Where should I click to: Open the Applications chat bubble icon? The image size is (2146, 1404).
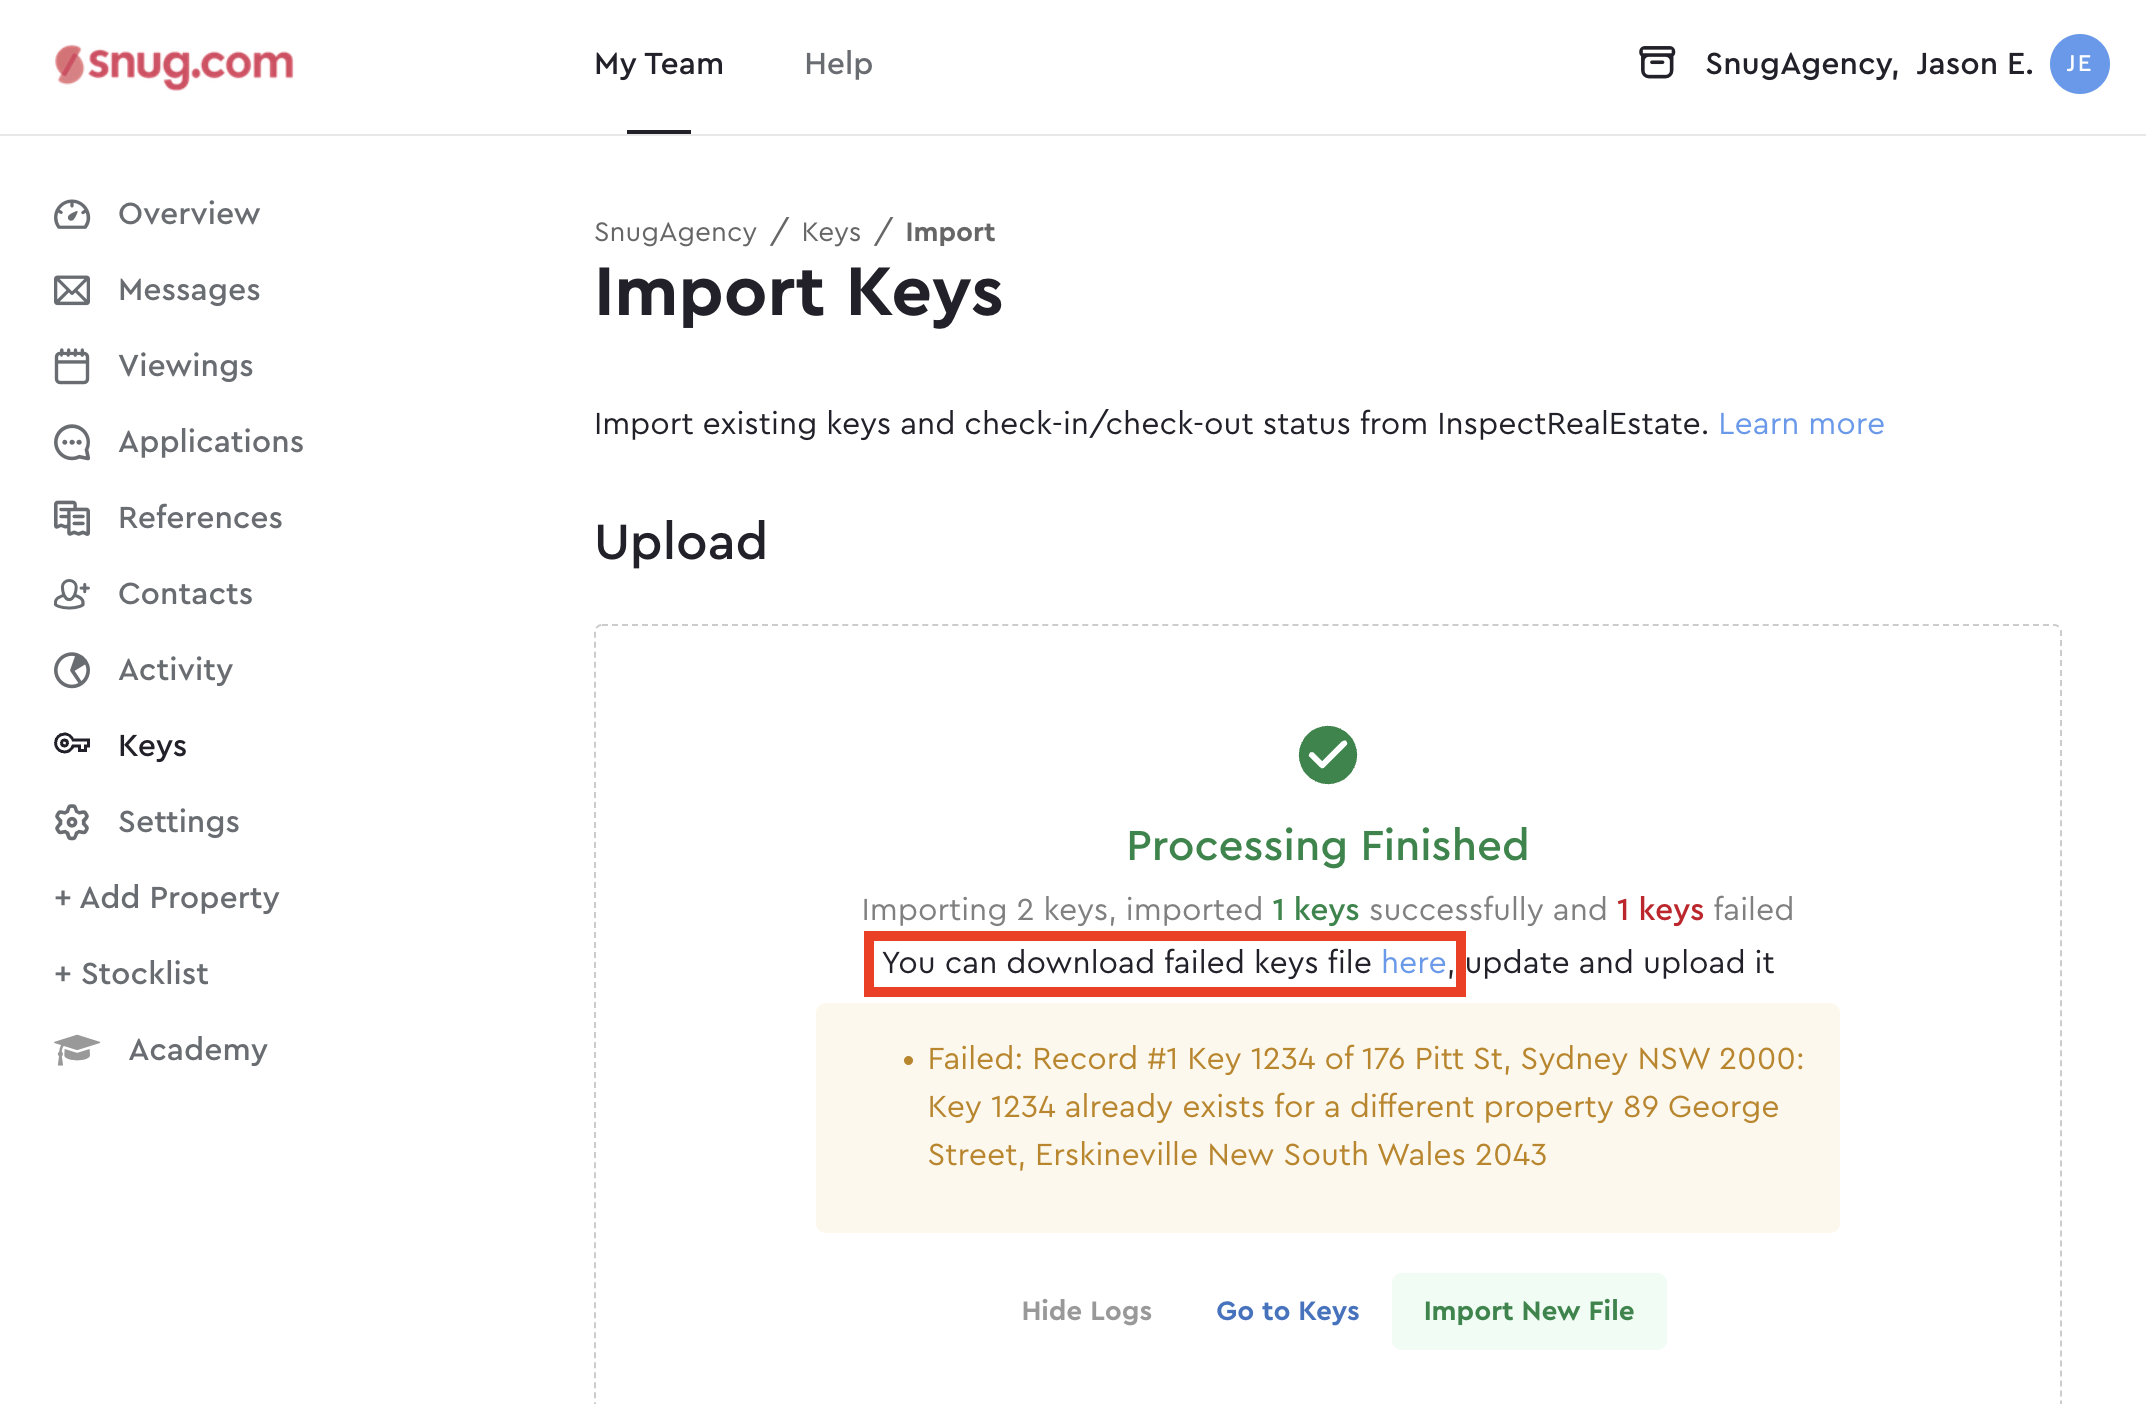(72, 442)
